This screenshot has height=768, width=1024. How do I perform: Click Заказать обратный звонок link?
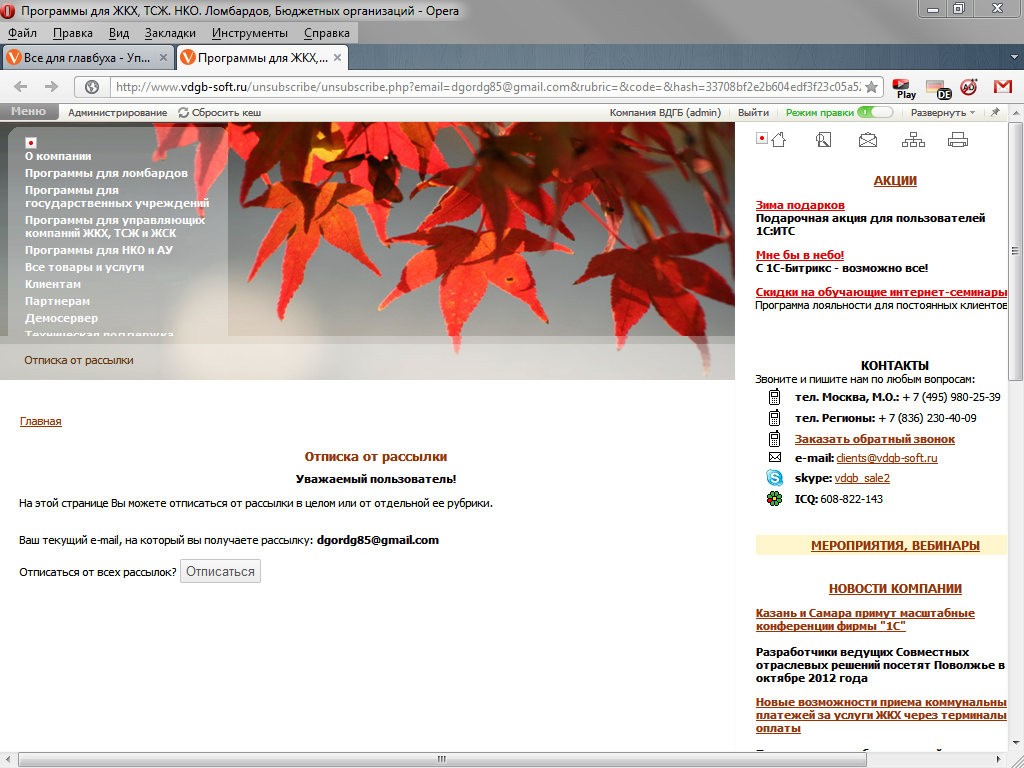tap(874, 439)
